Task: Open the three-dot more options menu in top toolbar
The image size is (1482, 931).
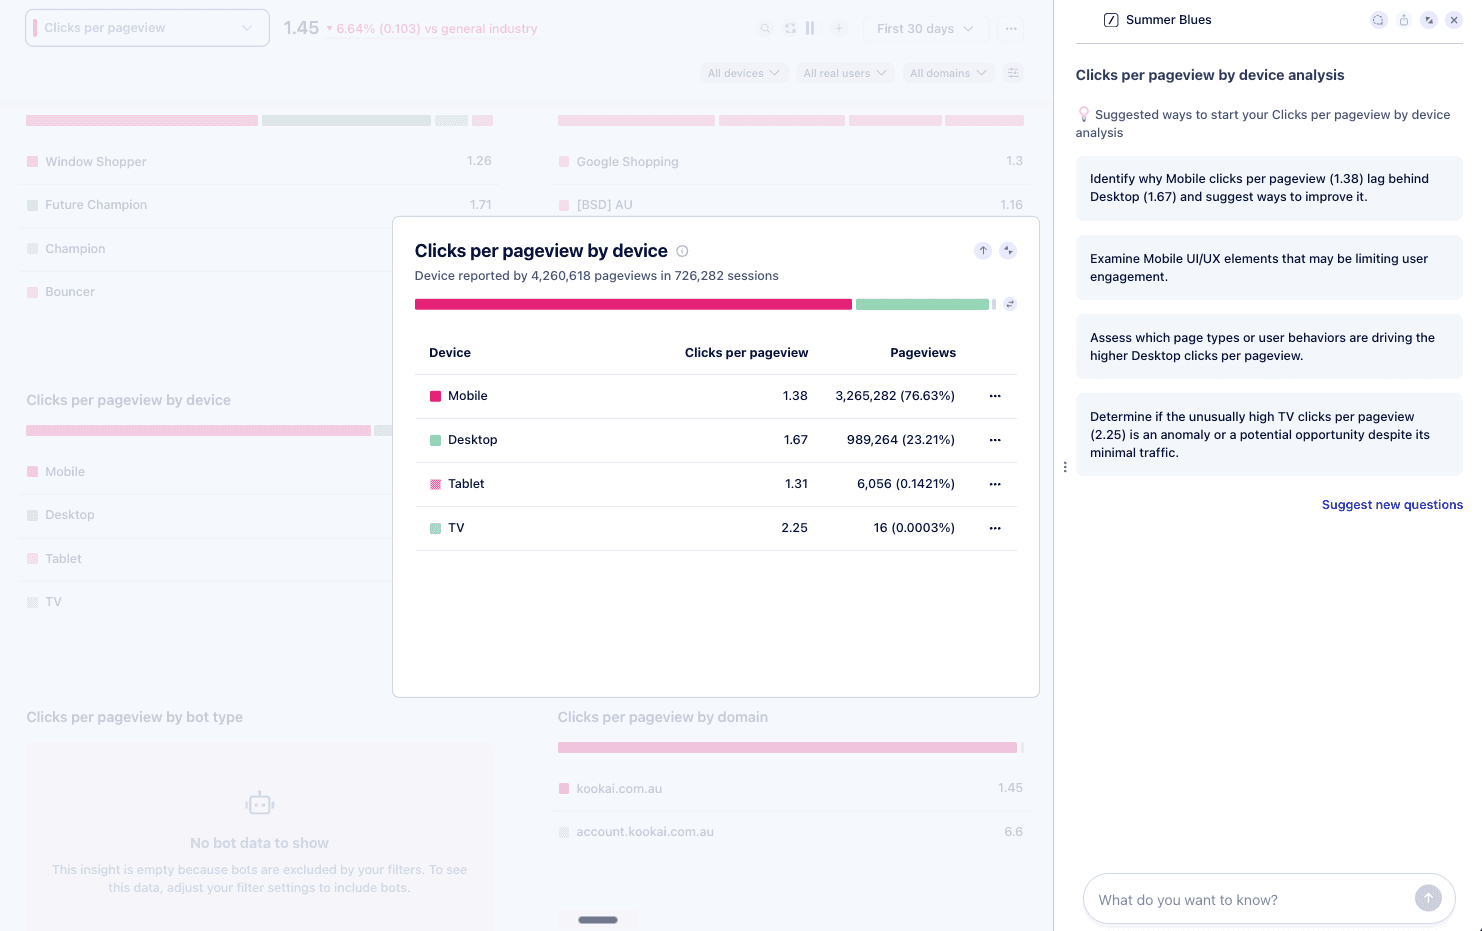Action: coord(1011,29)
